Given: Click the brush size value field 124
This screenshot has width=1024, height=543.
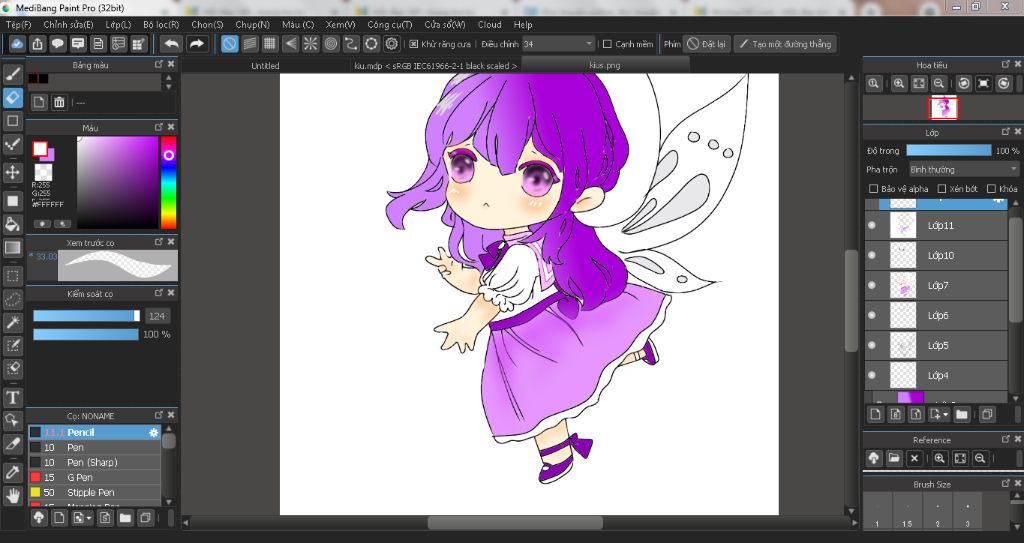Looking at the screenshot, I should click(x=157, y=316).
